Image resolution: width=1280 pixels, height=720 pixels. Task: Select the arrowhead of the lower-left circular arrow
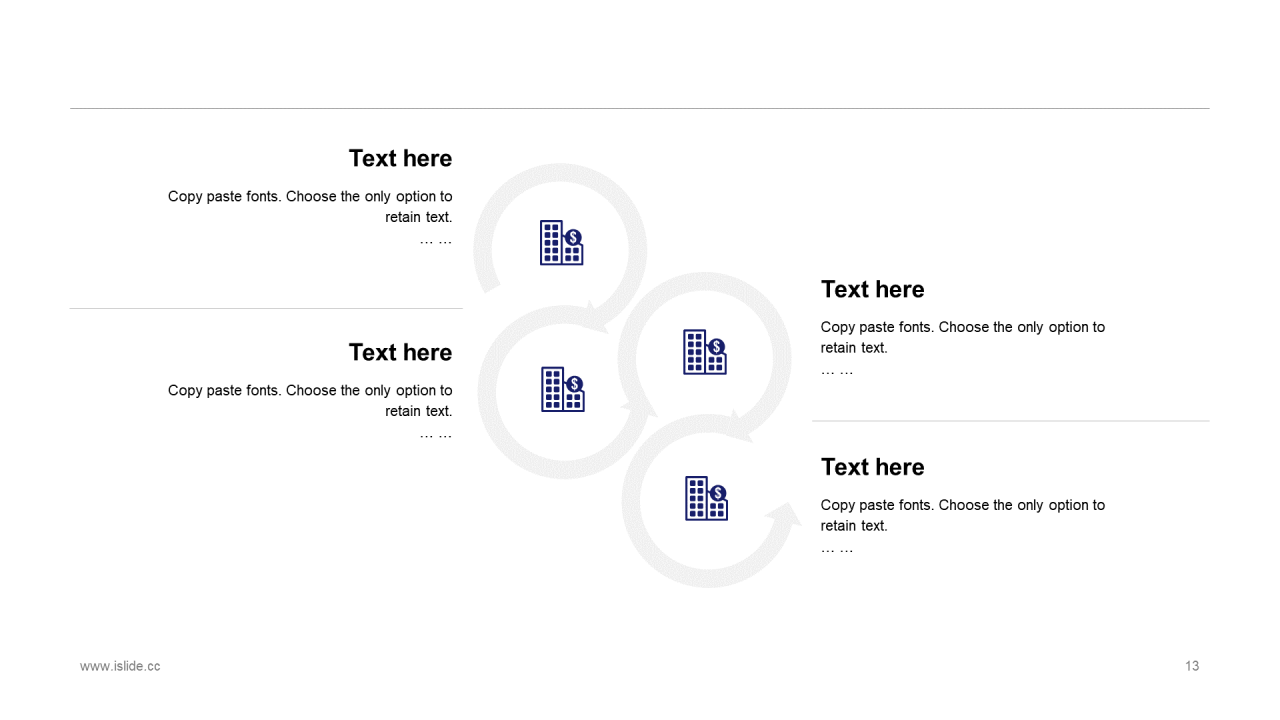[x=640, y=405]
